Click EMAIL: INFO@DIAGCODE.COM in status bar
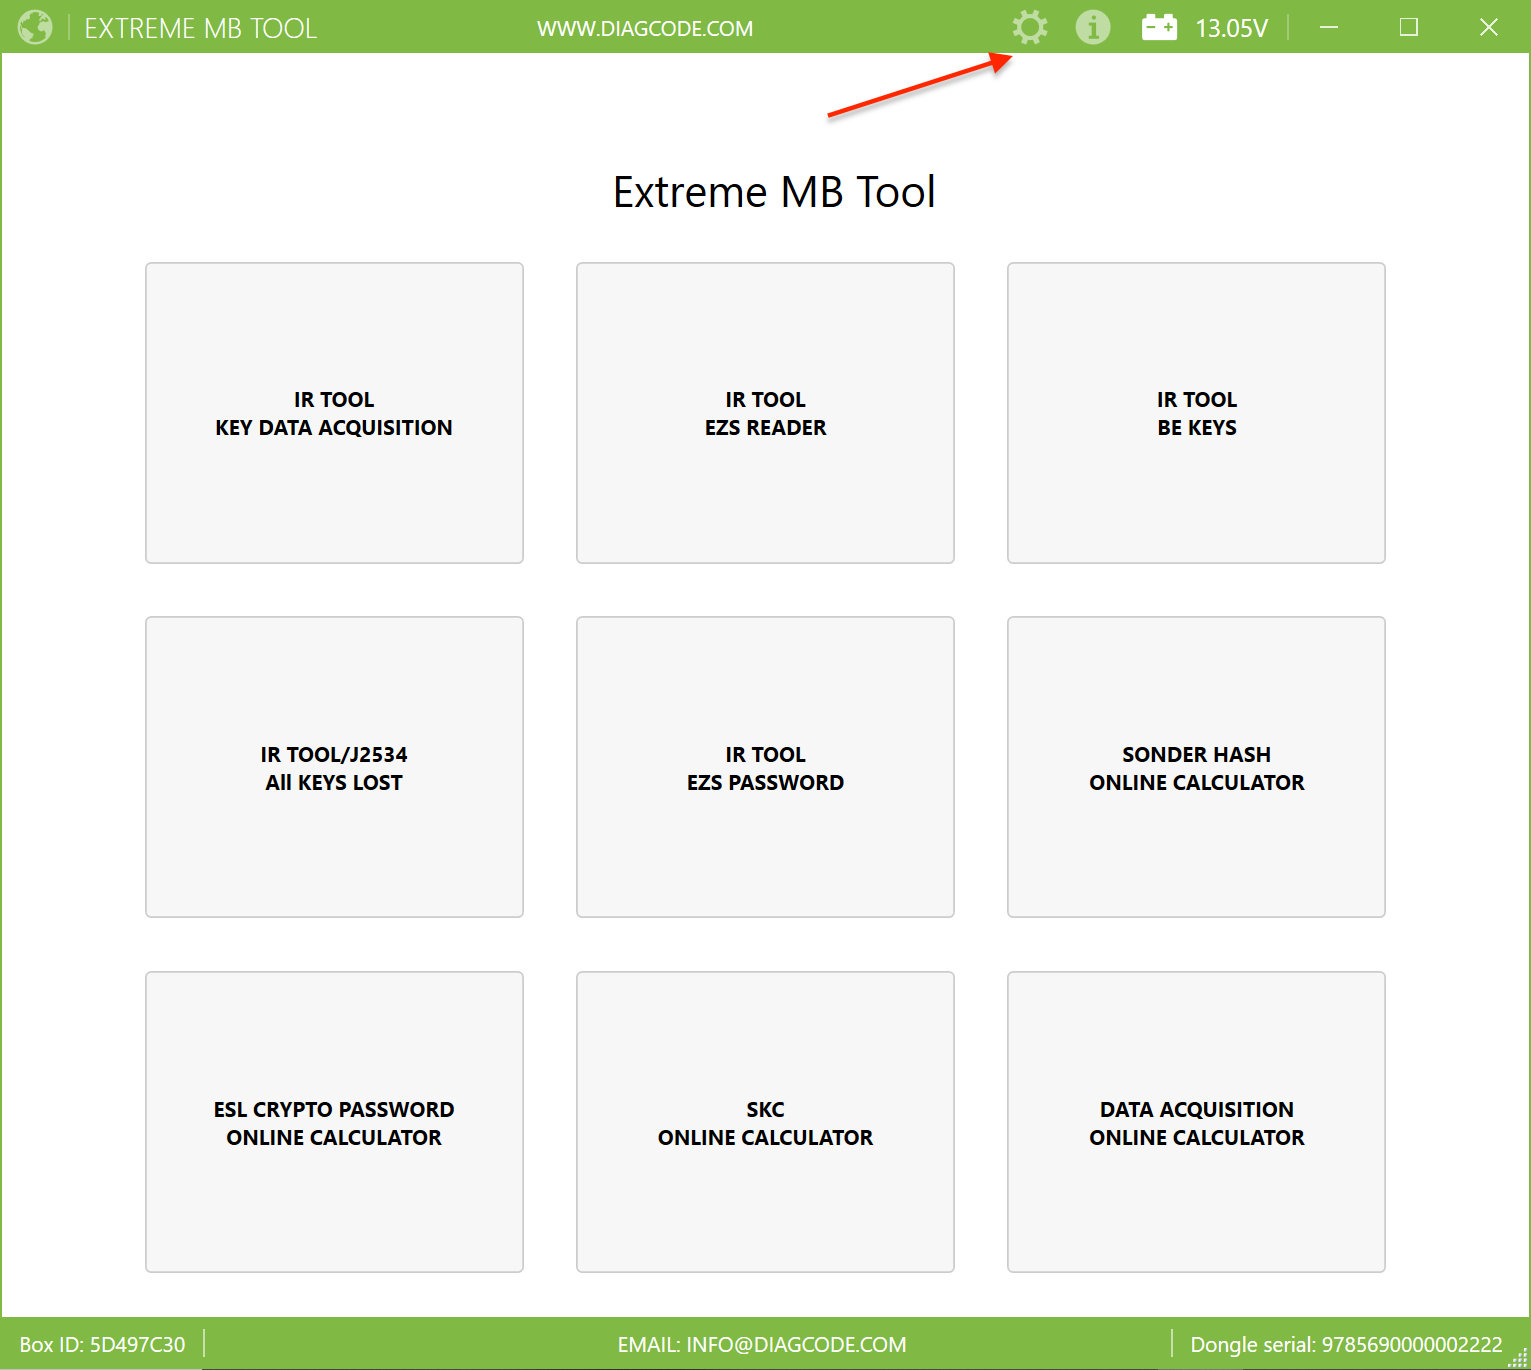1531x1370 pixels. coord(762,1345)
